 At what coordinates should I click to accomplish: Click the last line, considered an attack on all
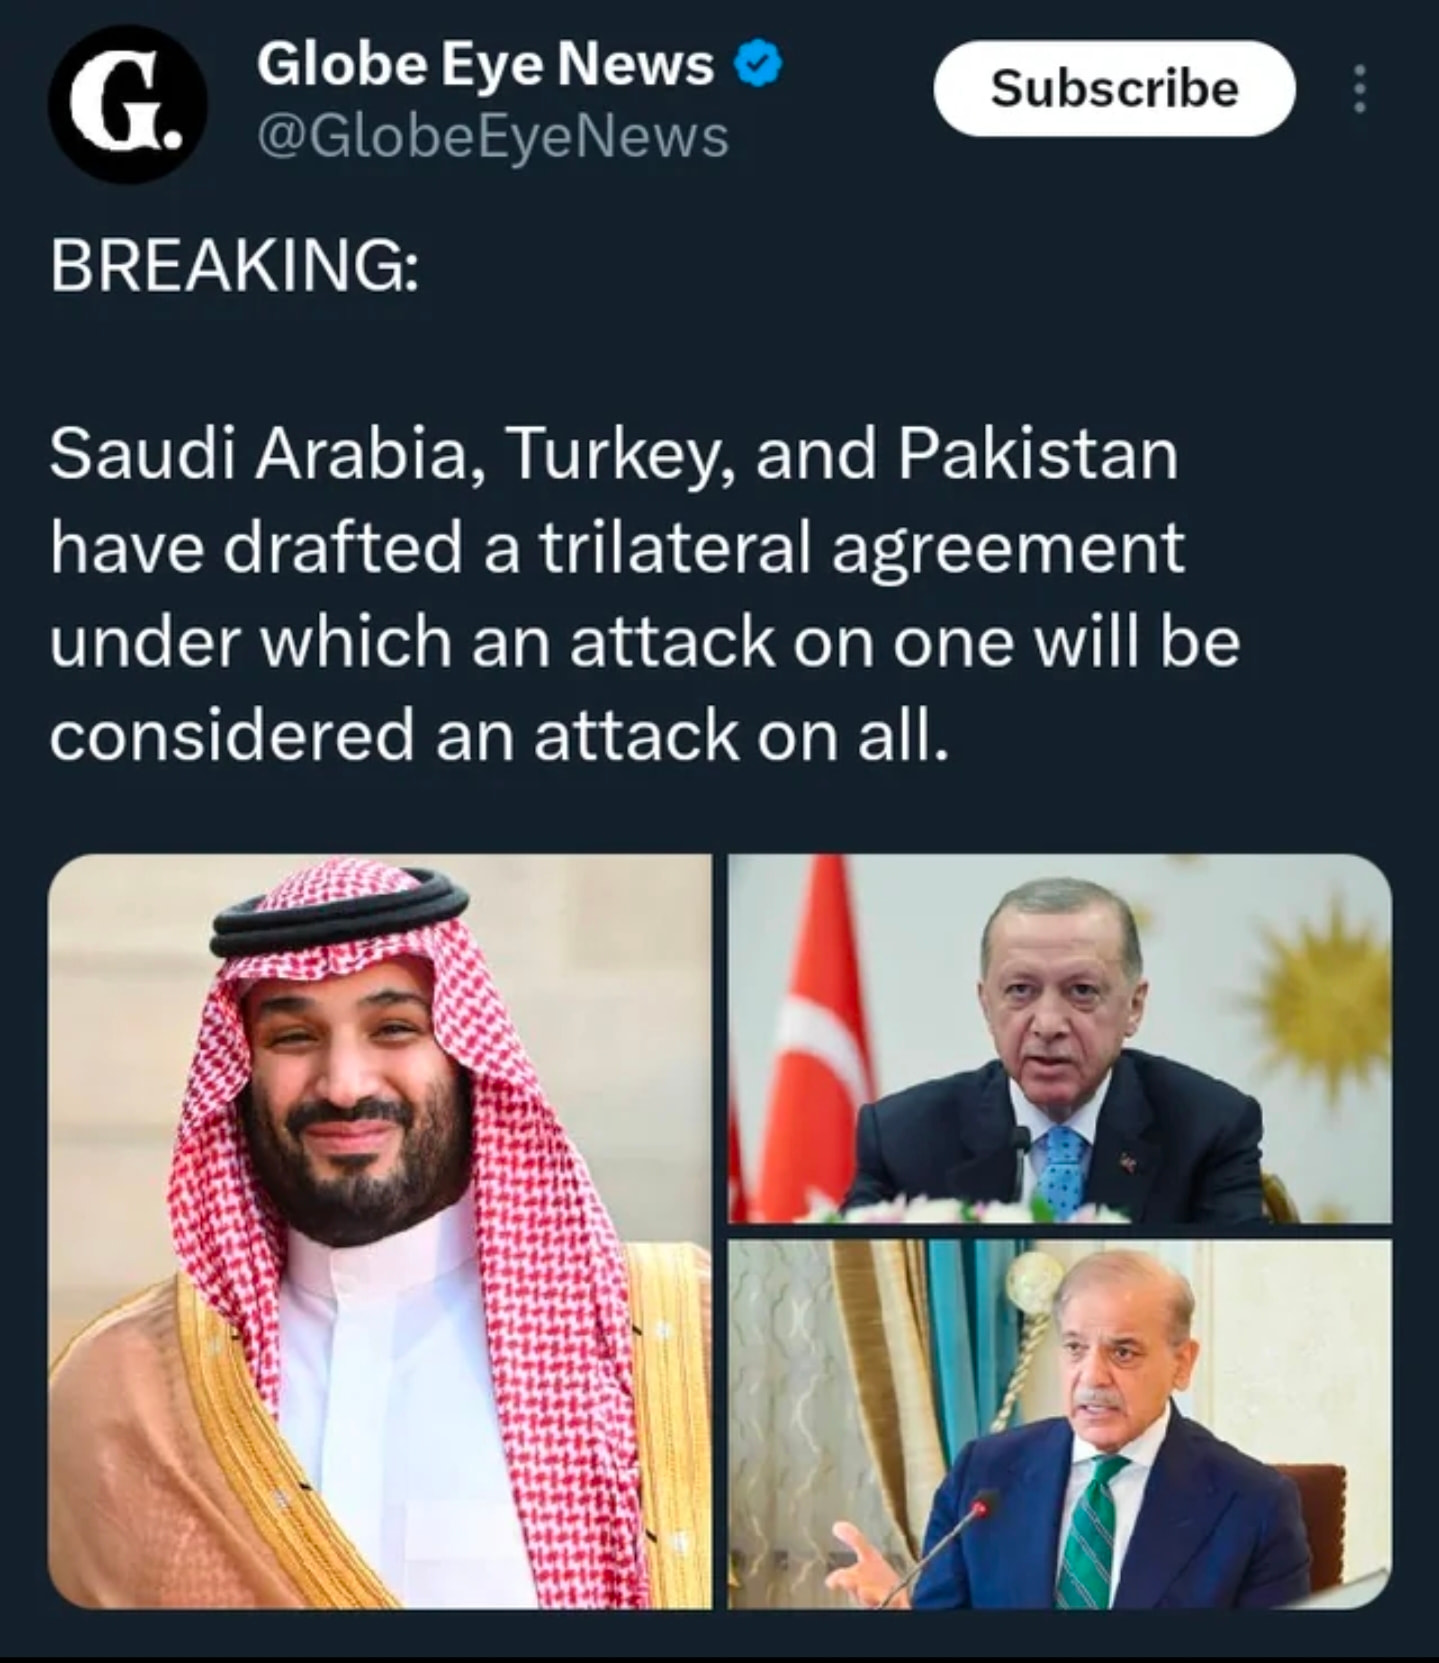[x=498, y=736]
